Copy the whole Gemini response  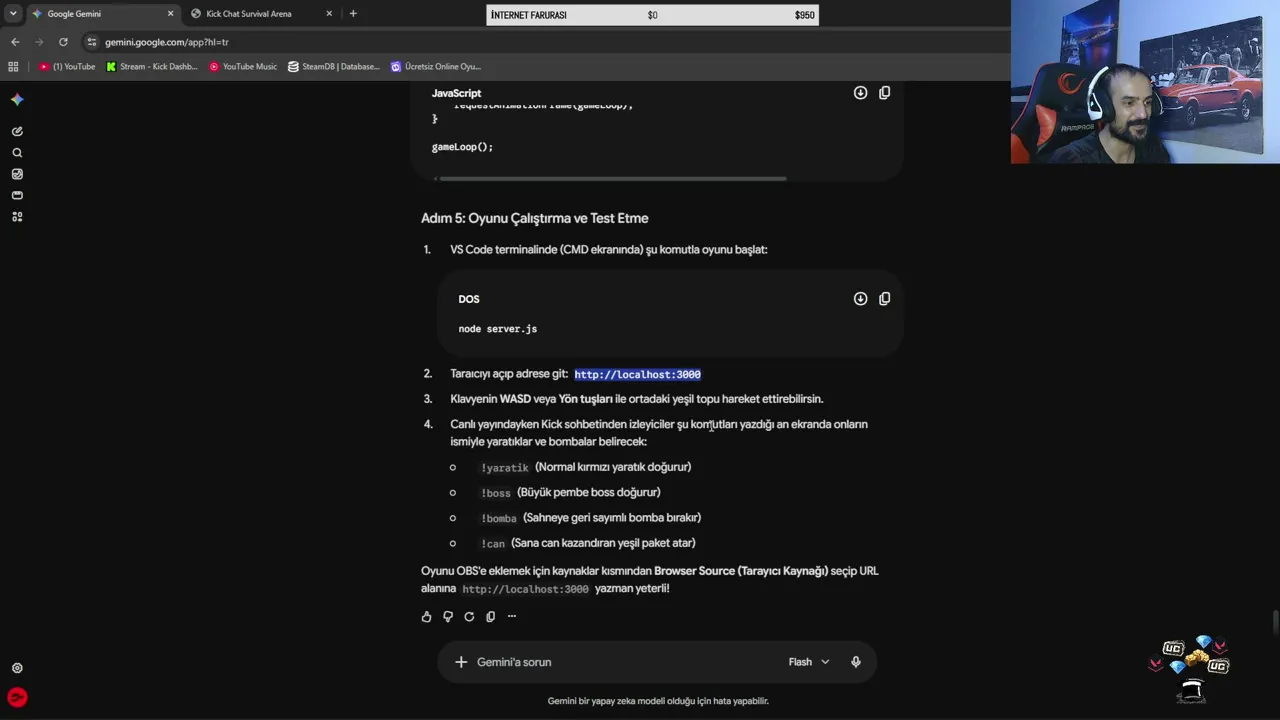pyautogui.click(x=490, y=617)
